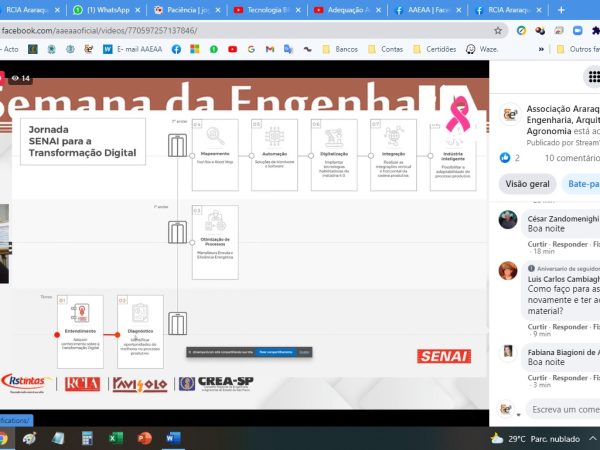The height and width of the screenshot is (450, 600).
Task: Open the Certidões bookmarks folder
Action: coord(435,49)
